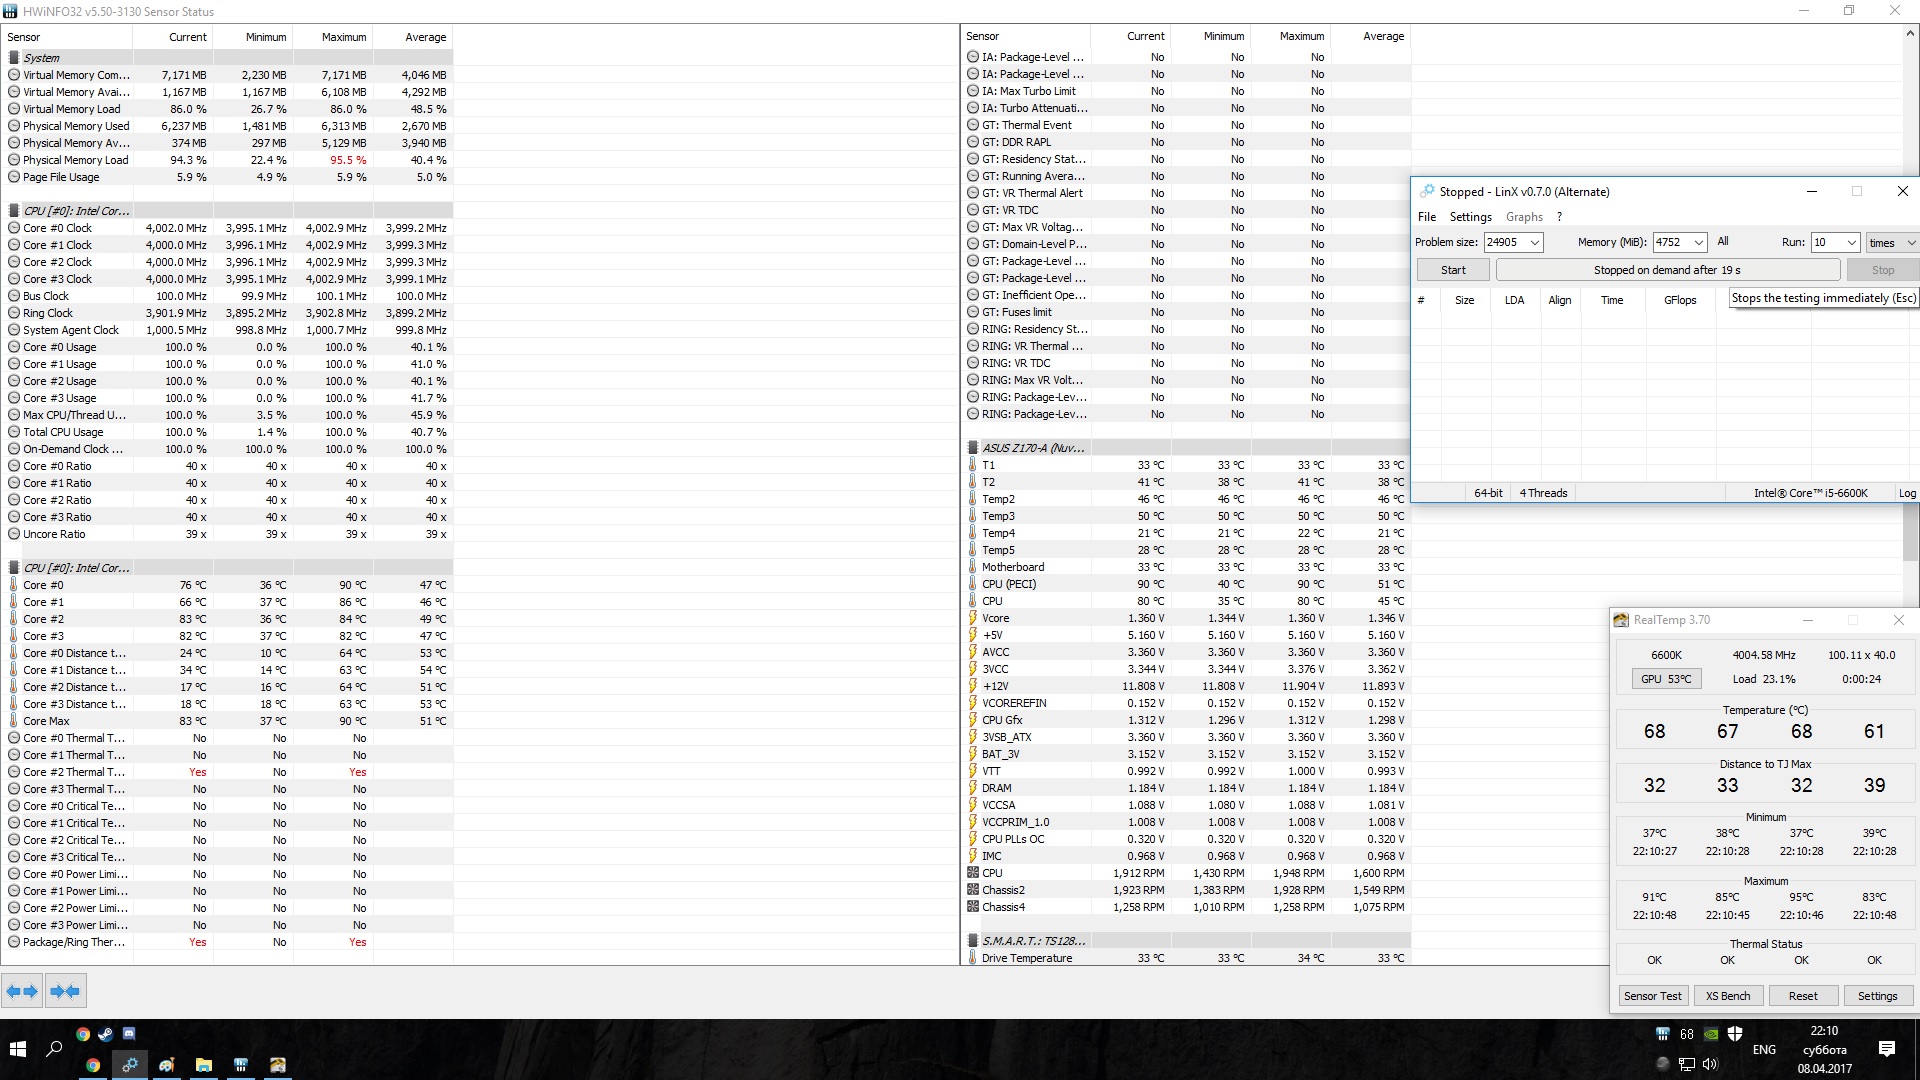Click the expand columns double-arrow button
Viewport: 1920px width, 1080px height.
22,991
